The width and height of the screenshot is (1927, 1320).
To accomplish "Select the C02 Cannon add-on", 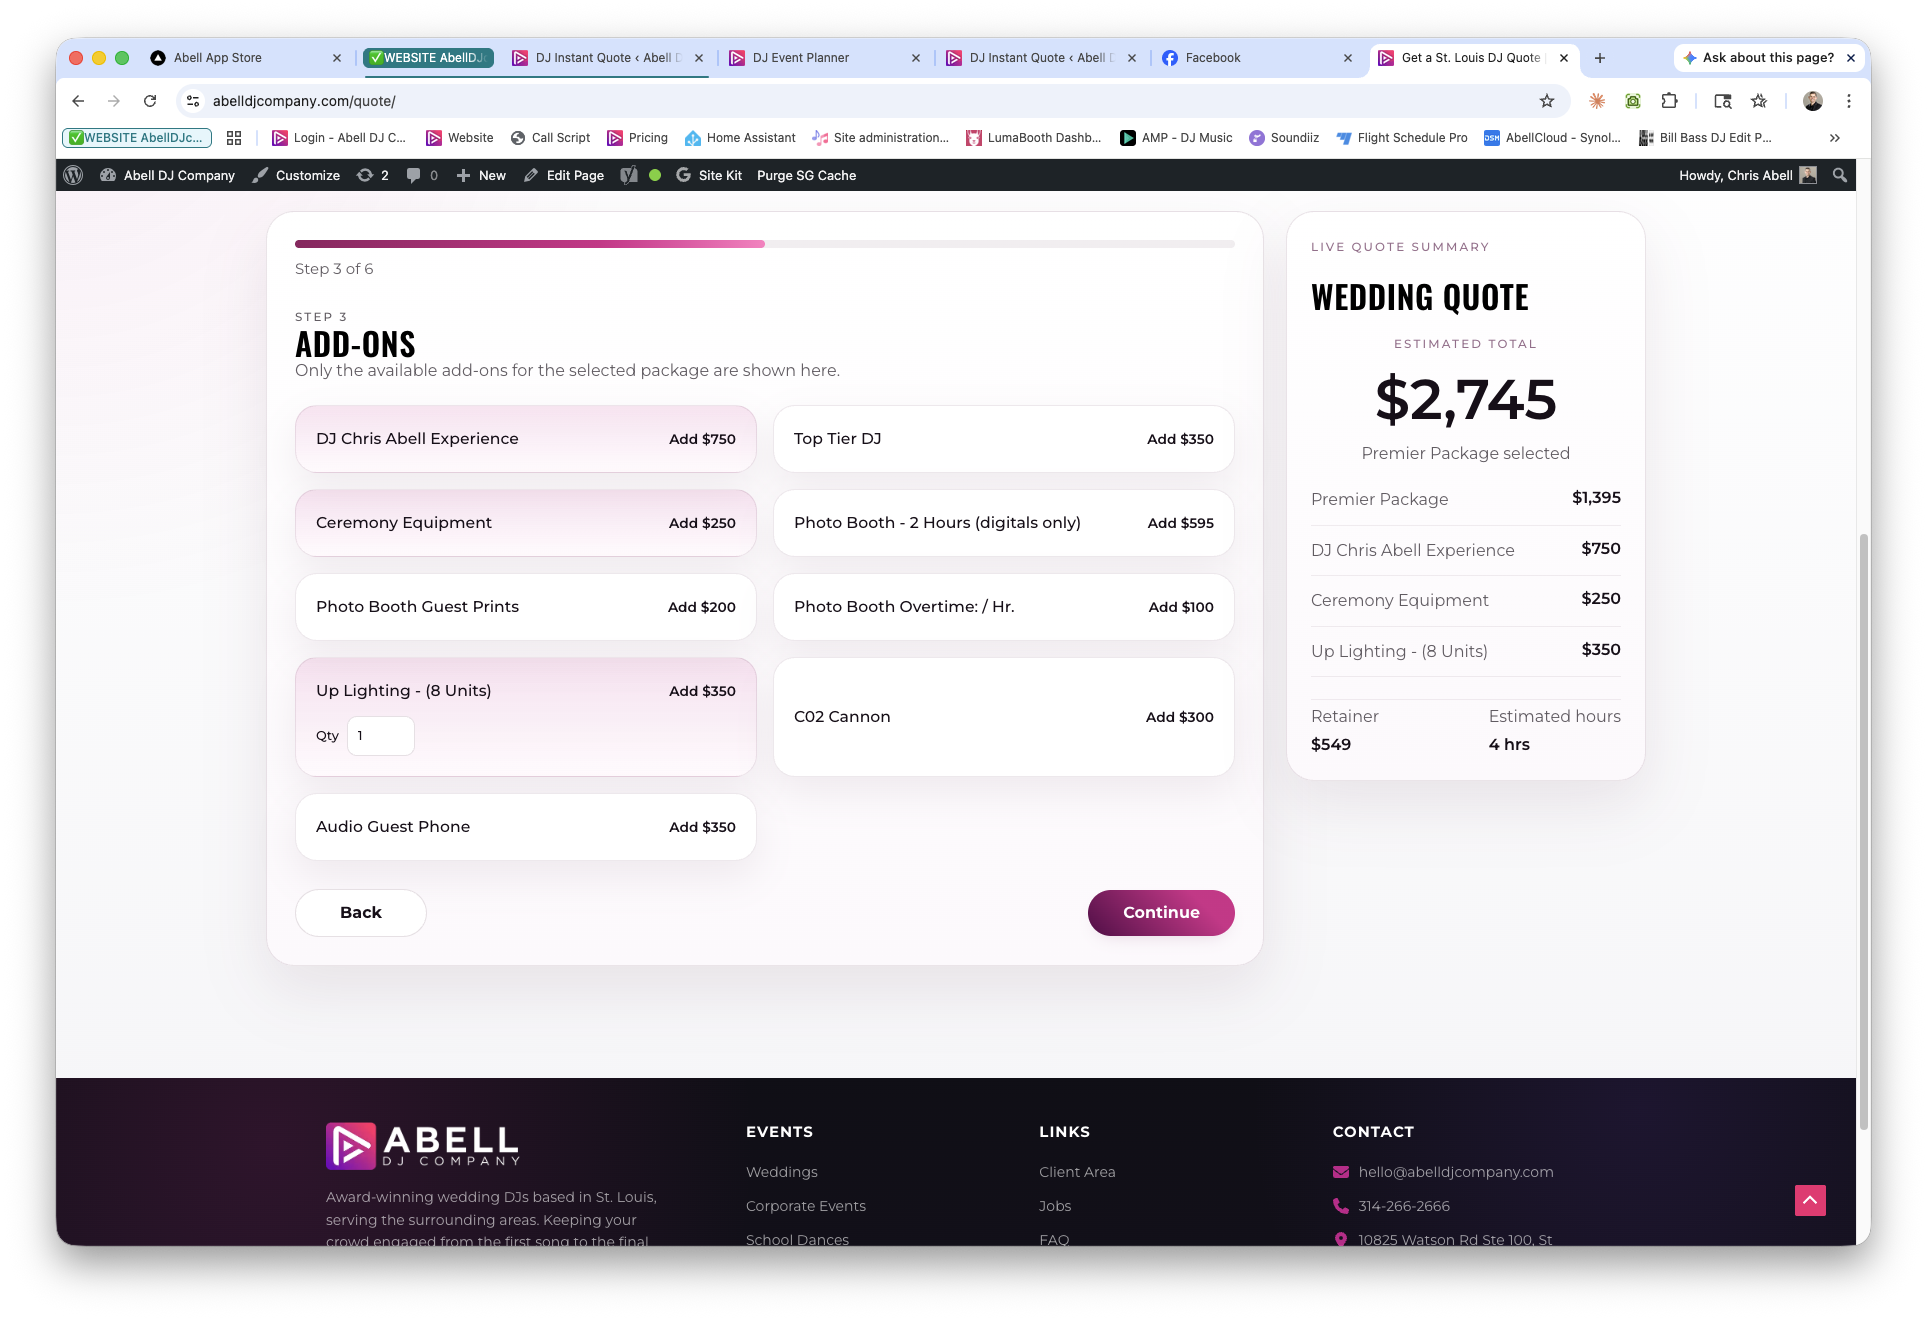I will (x=1004, y=717).
